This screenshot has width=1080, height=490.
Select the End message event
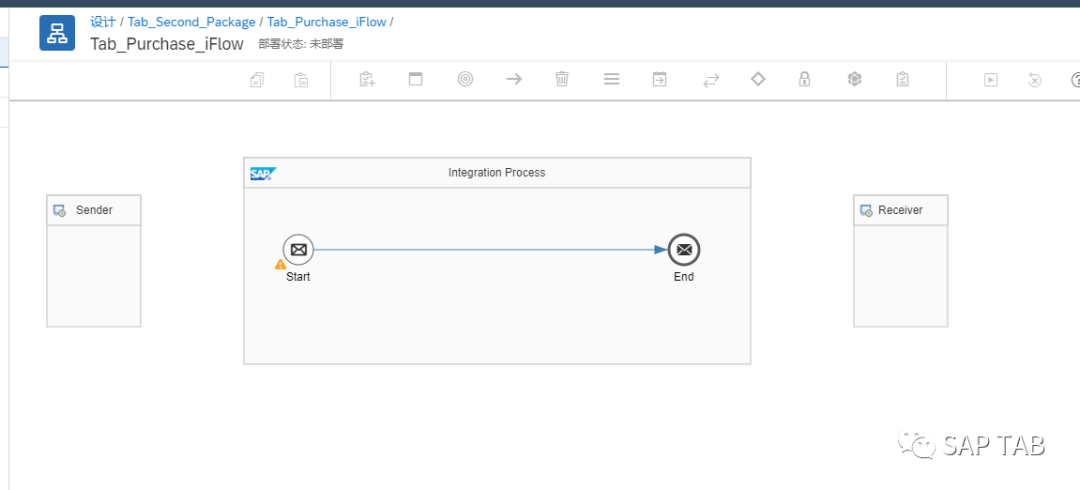[x=684, y=249]
